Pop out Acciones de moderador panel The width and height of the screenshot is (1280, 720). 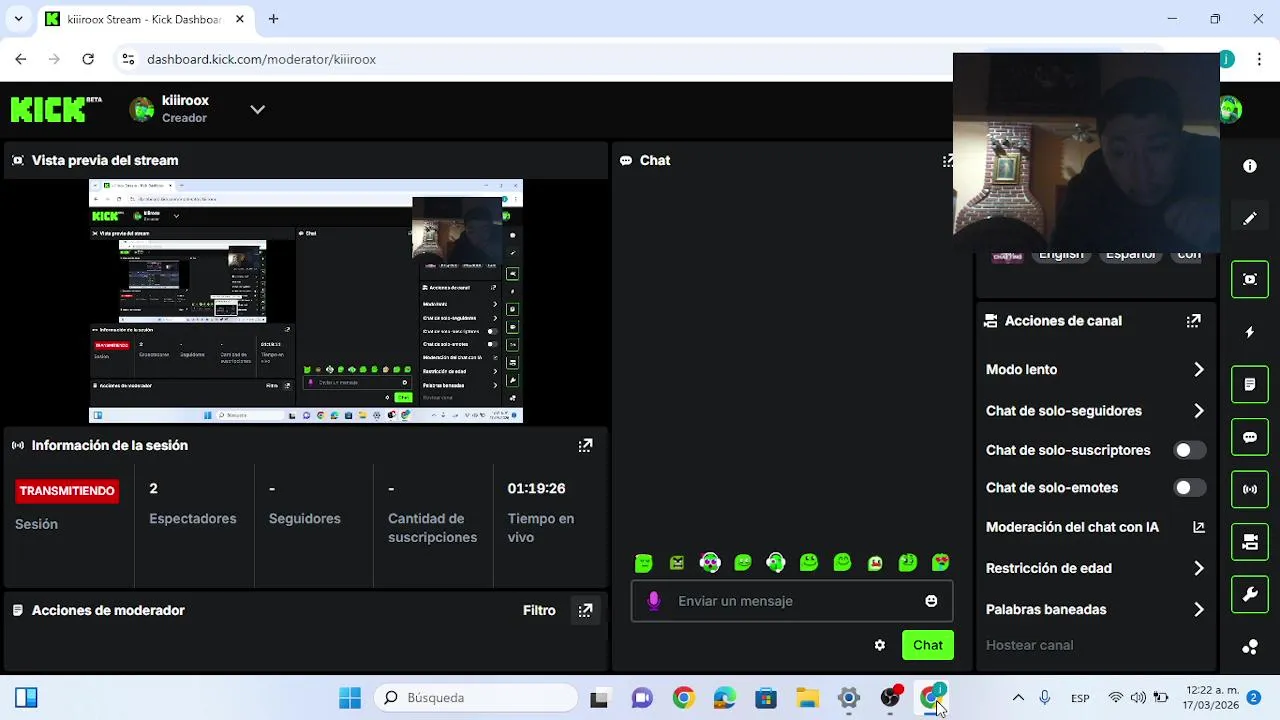pyautogui.click(x=585, y=610)
